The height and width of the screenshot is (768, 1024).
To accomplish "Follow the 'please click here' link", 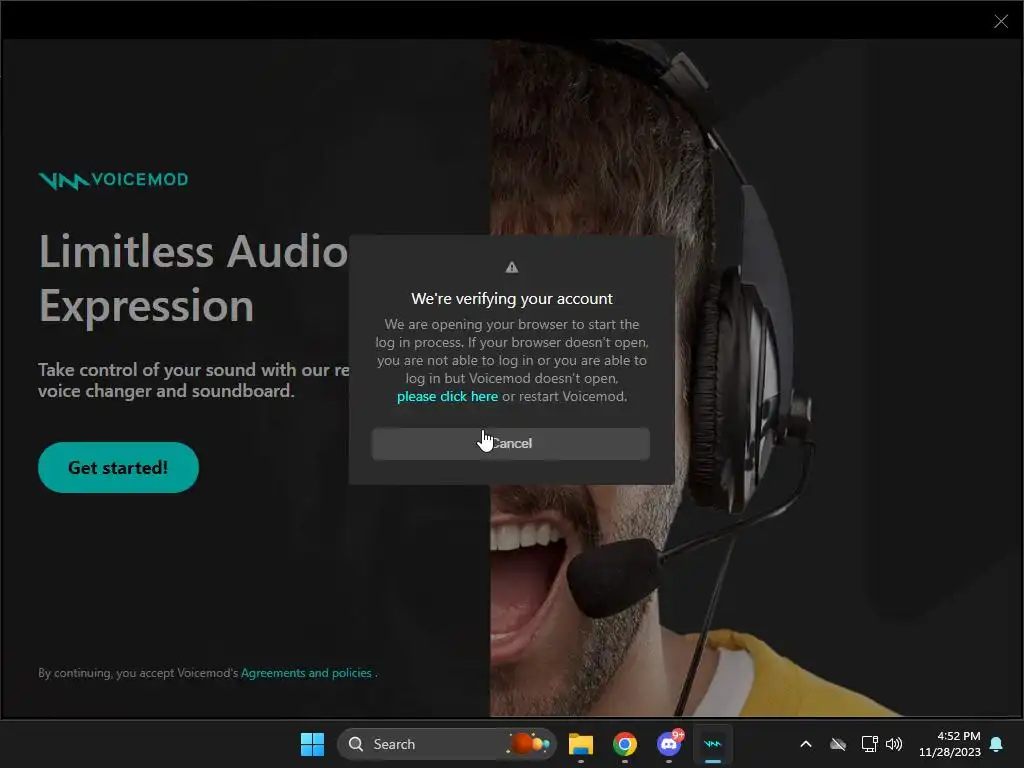I will click(447, 396).
